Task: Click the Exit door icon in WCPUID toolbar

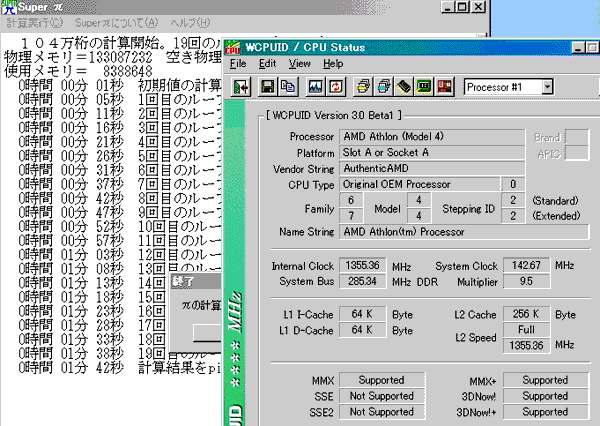Action: (x=241, y=87)
